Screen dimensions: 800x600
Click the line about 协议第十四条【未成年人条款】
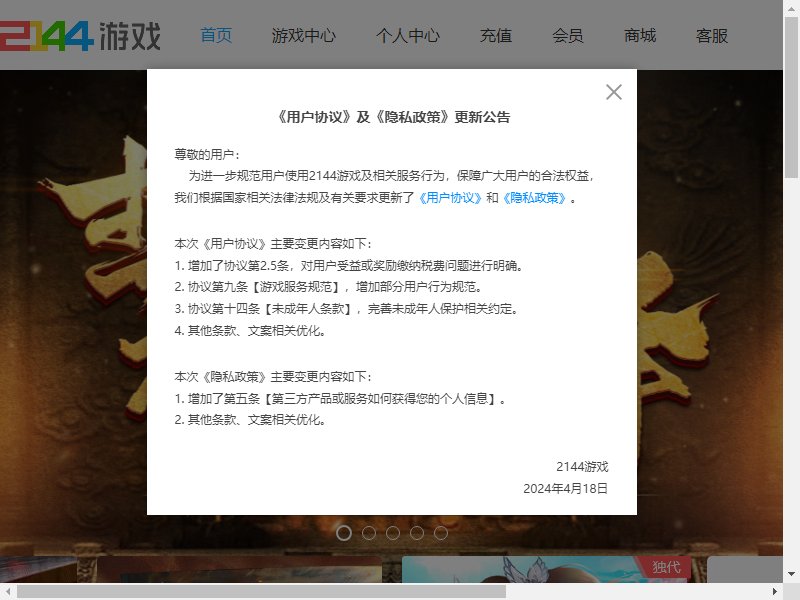(346, 309)
